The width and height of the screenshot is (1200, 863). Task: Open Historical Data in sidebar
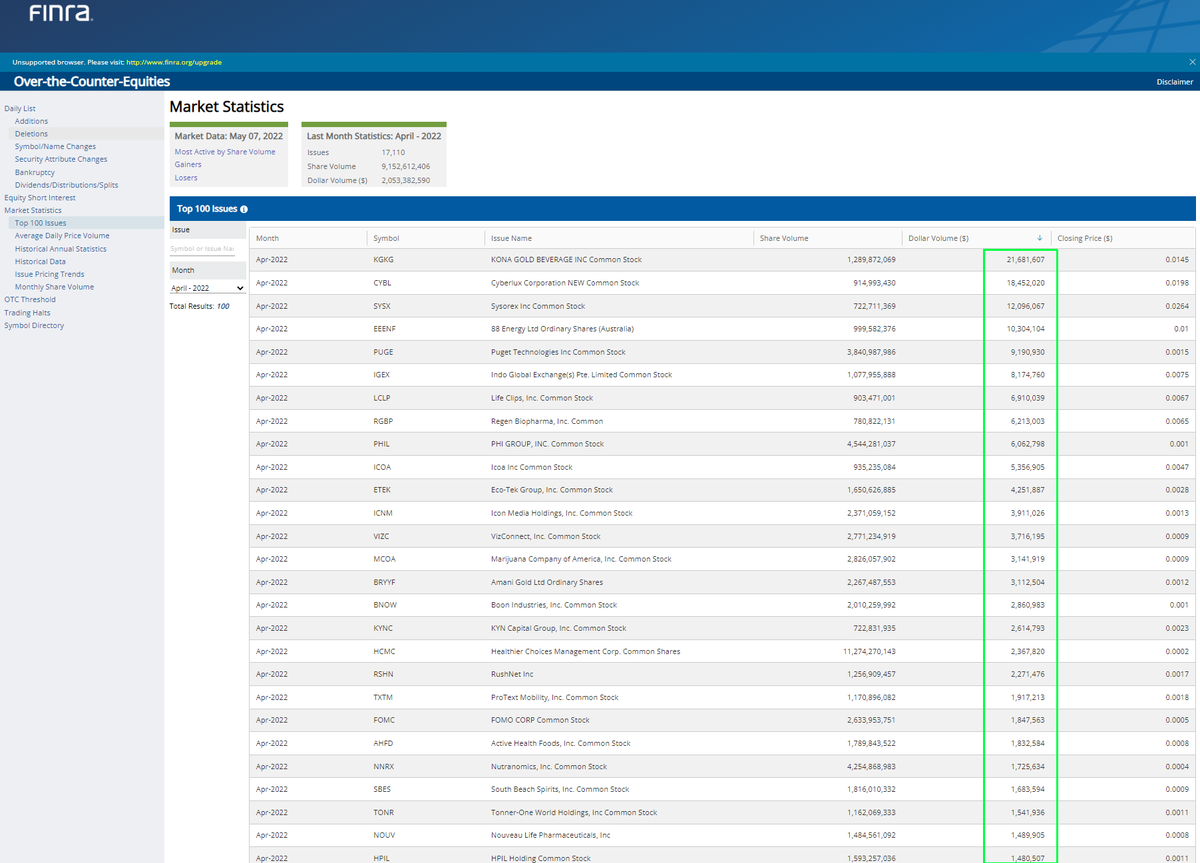tap(40, 261)
